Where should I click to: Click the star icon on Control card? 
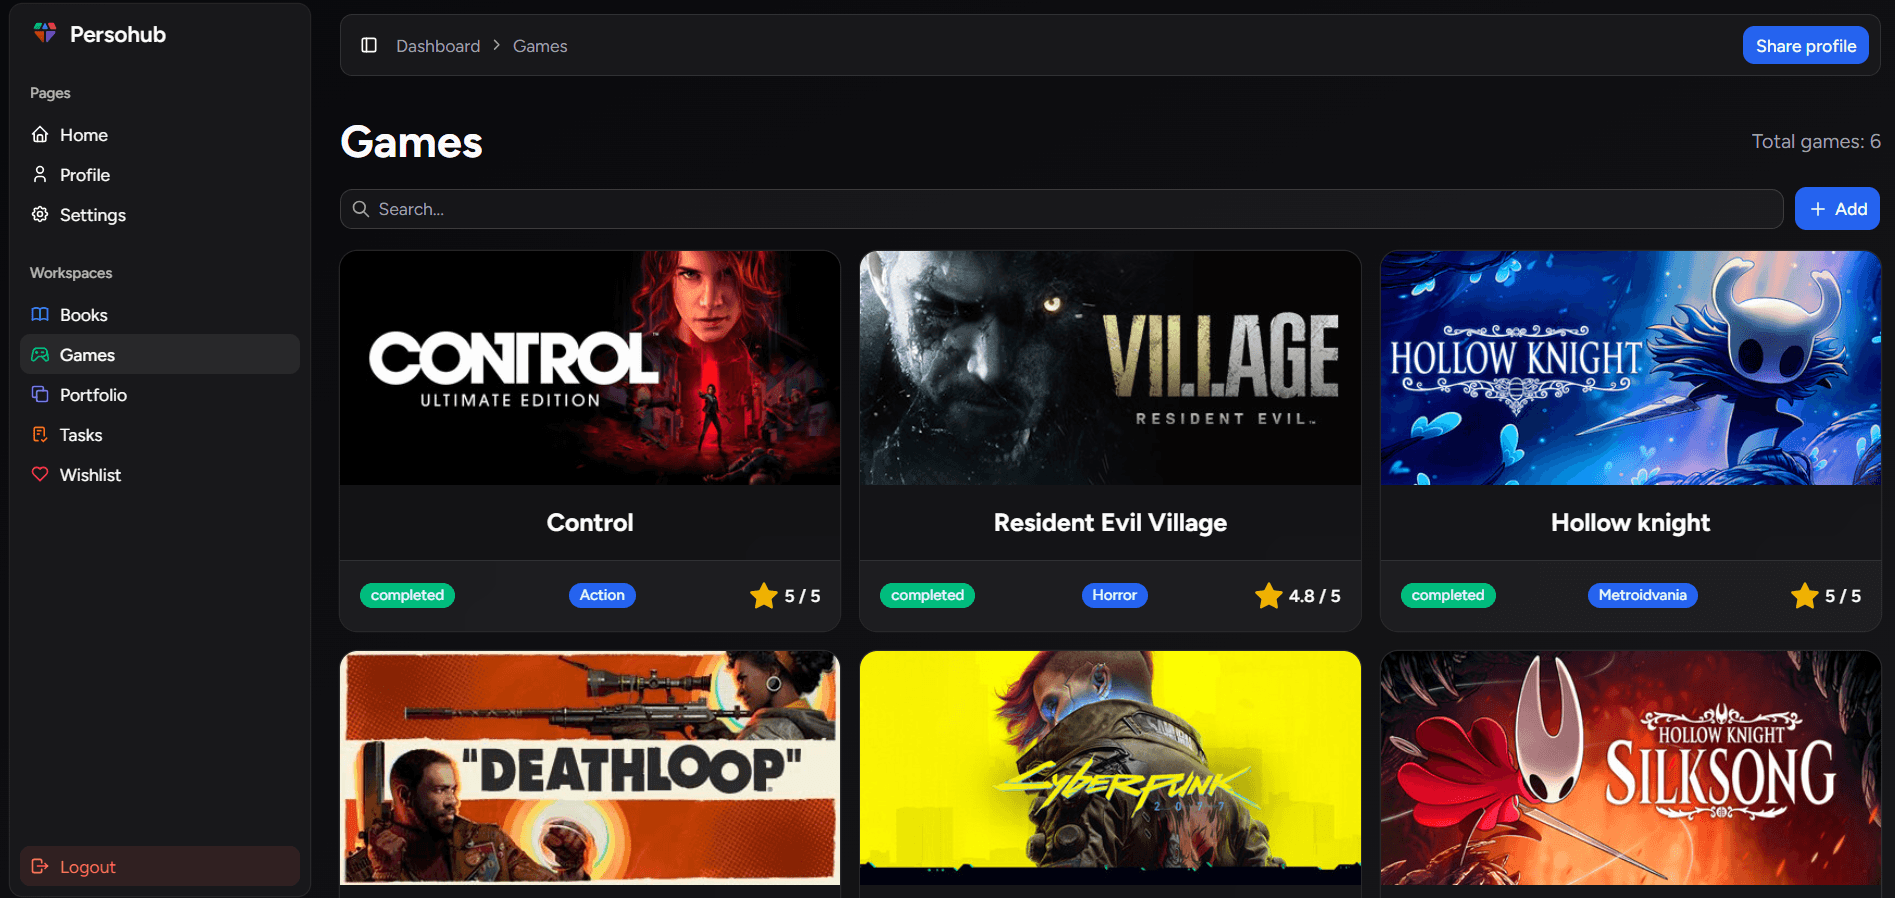(x=763, y=595)
